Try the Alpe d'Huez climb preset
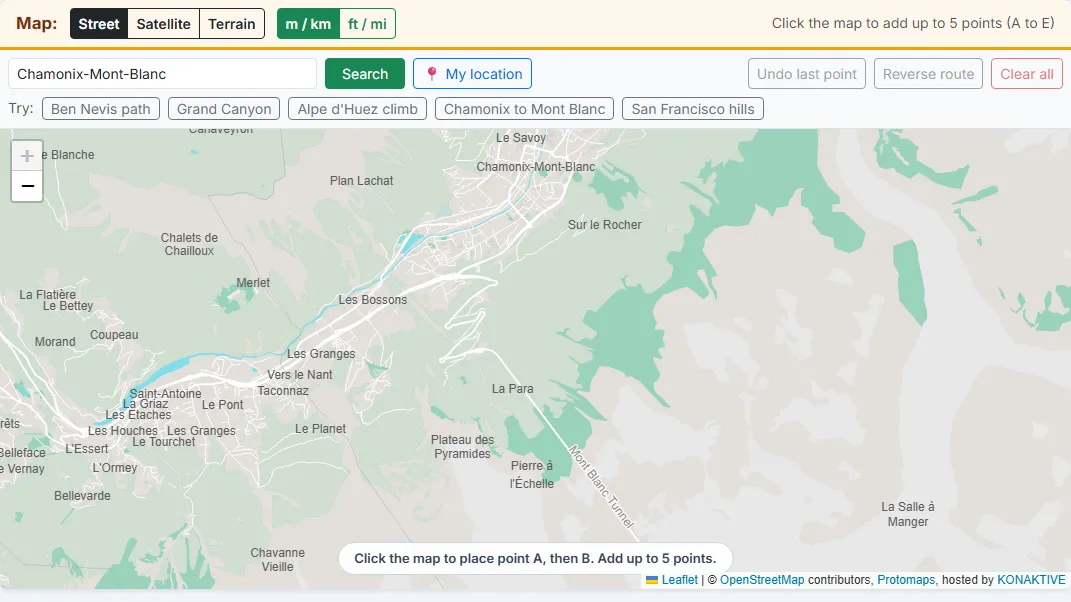 pyautogui.click(x=357, y=109)
